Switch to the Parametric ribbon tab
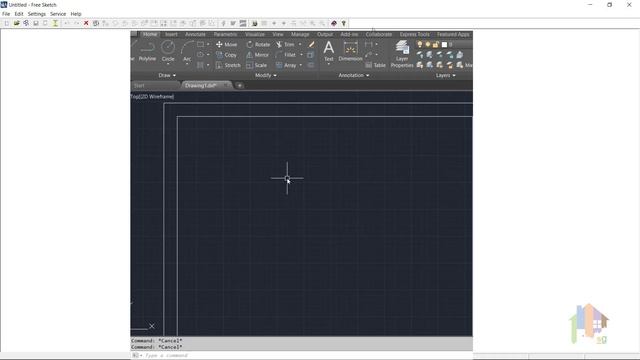Image resolution: width=640 pixels, height=360 pixels. [x=225, y=34]
